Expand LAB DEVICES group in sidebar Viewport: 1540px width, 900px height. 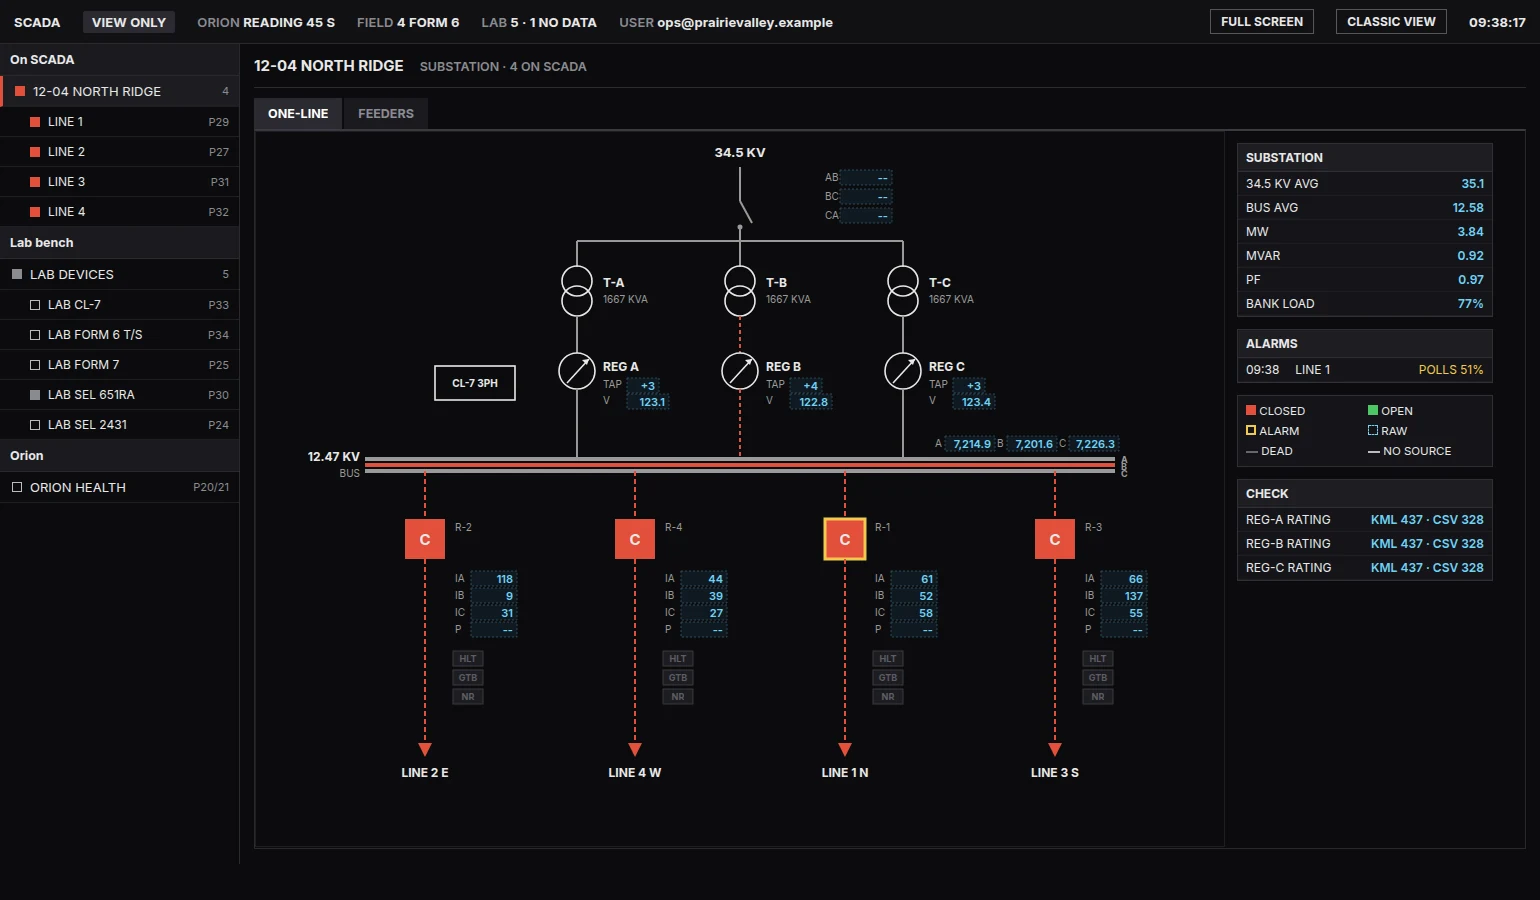coord(120,274)
